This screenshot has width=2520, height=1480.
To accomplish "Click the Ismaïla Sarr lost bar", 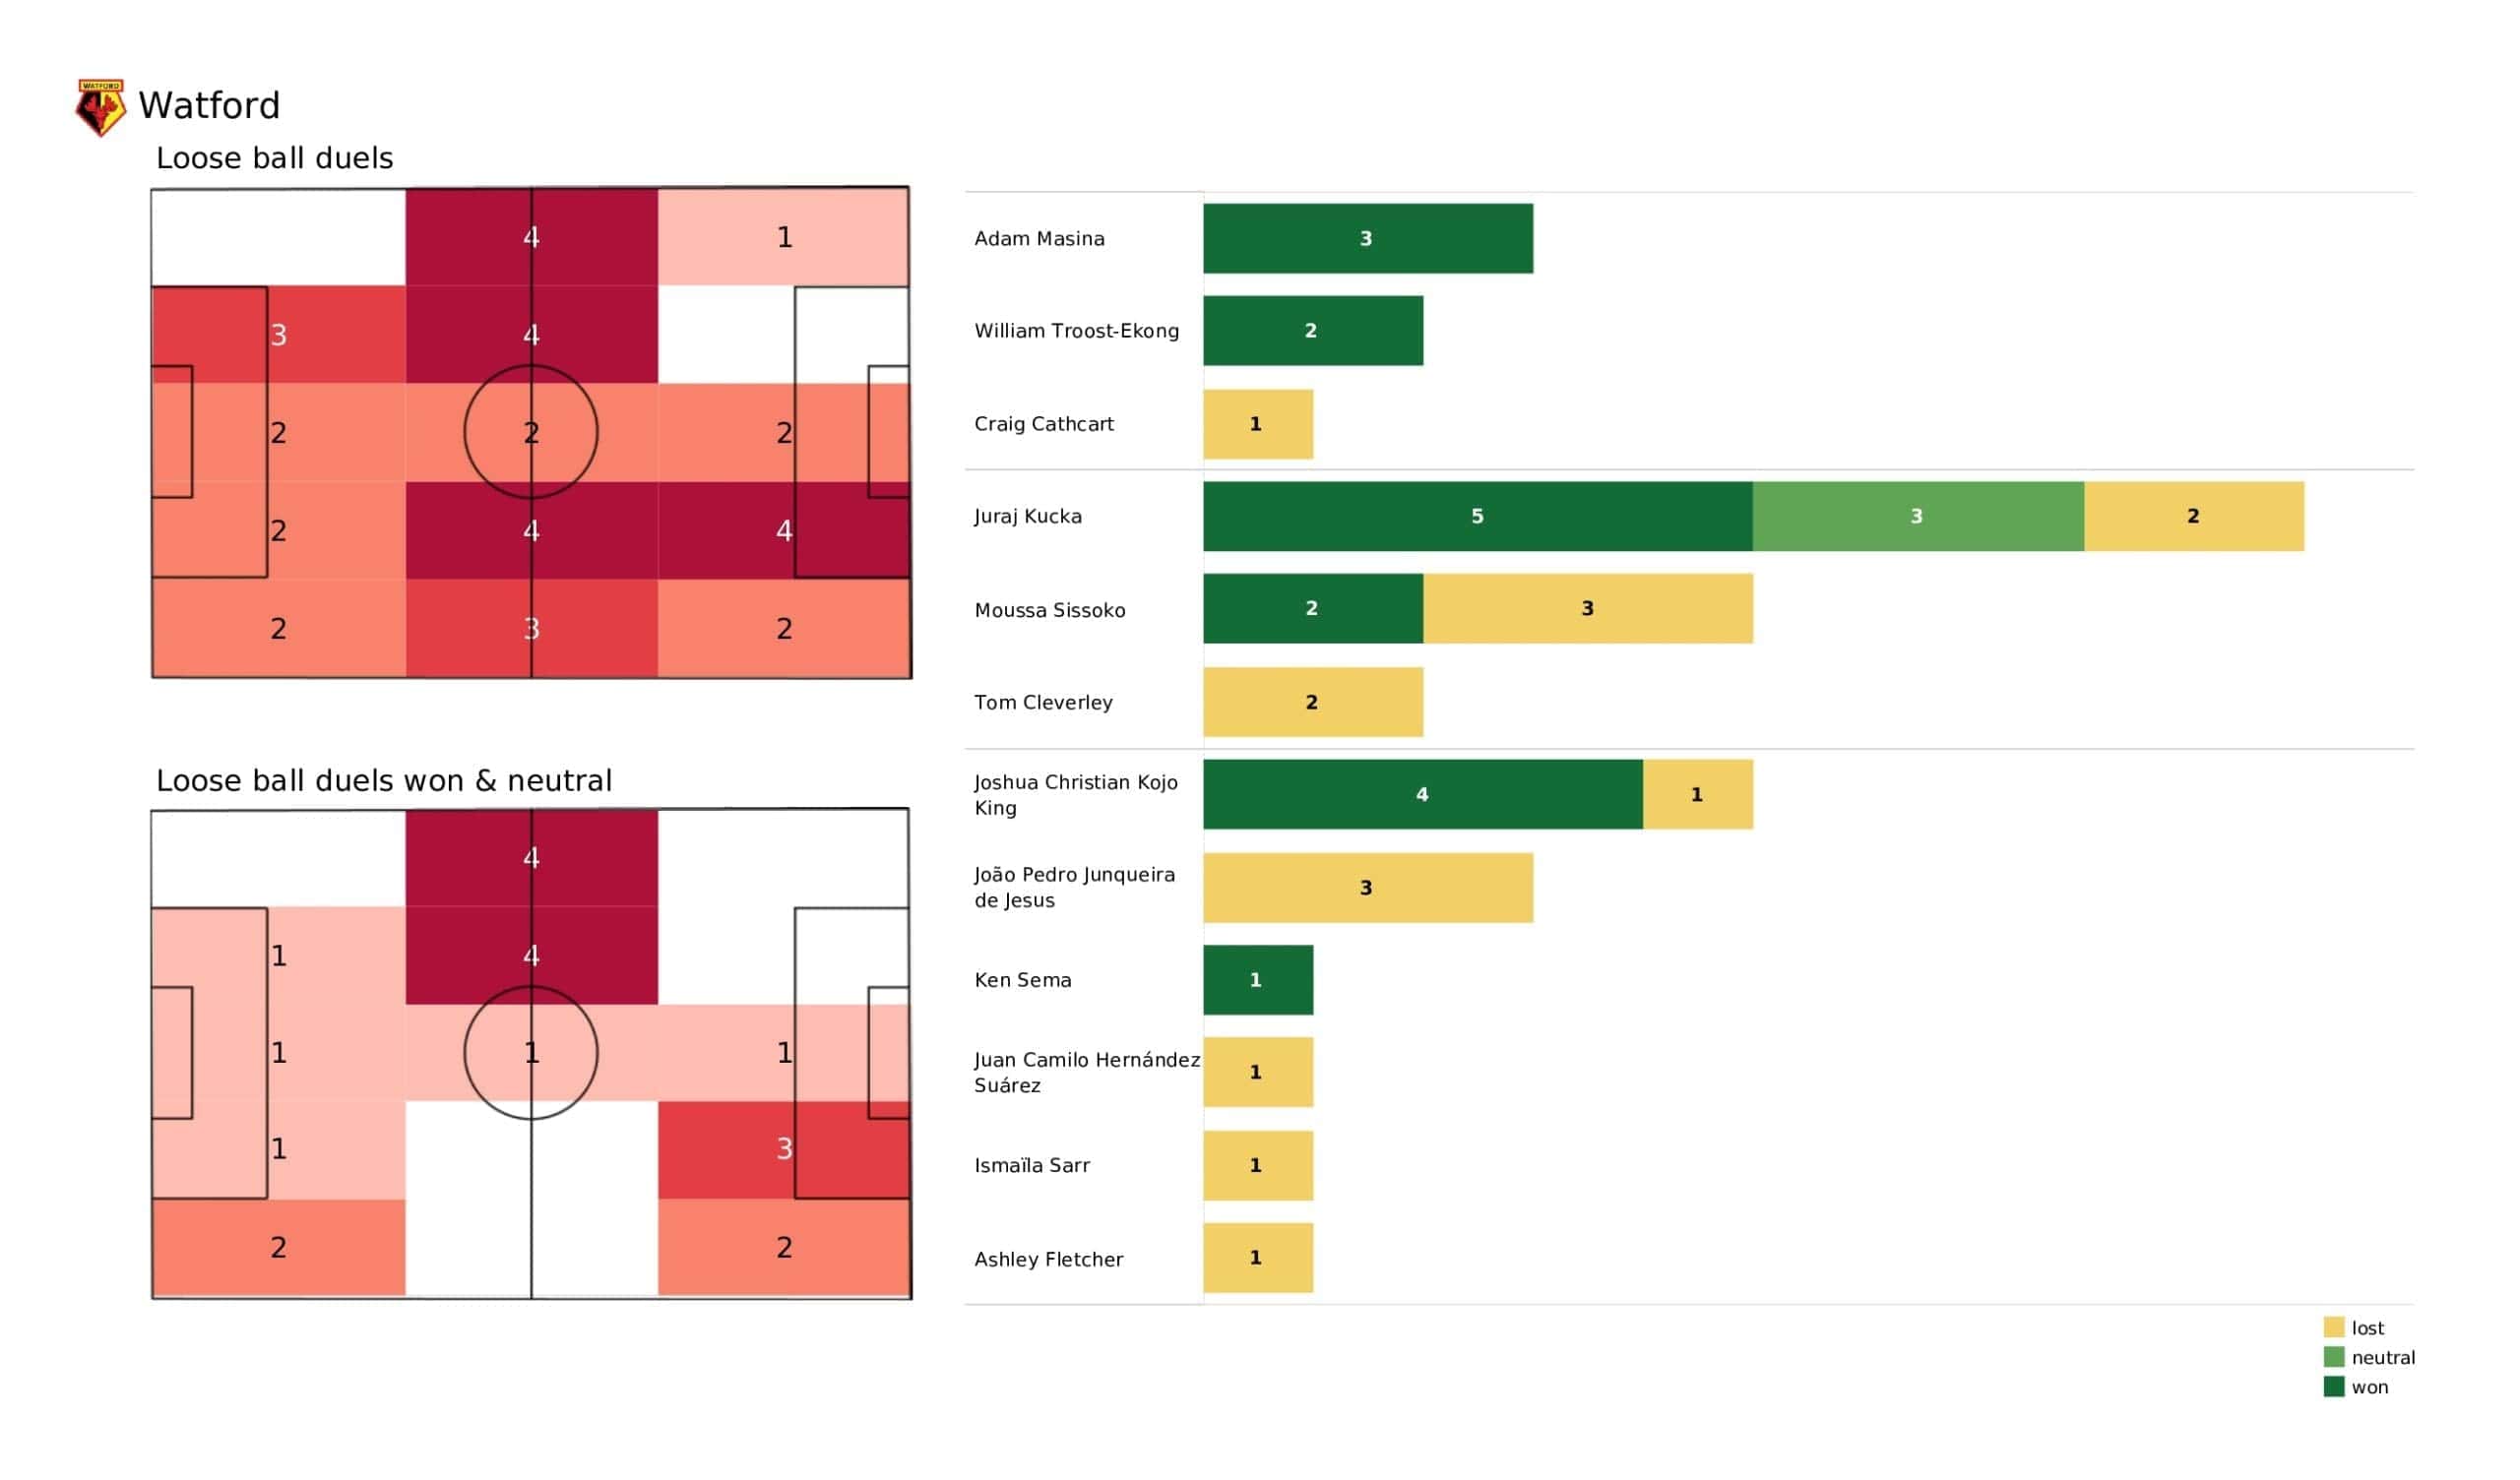I will tap(1257, 1166).
